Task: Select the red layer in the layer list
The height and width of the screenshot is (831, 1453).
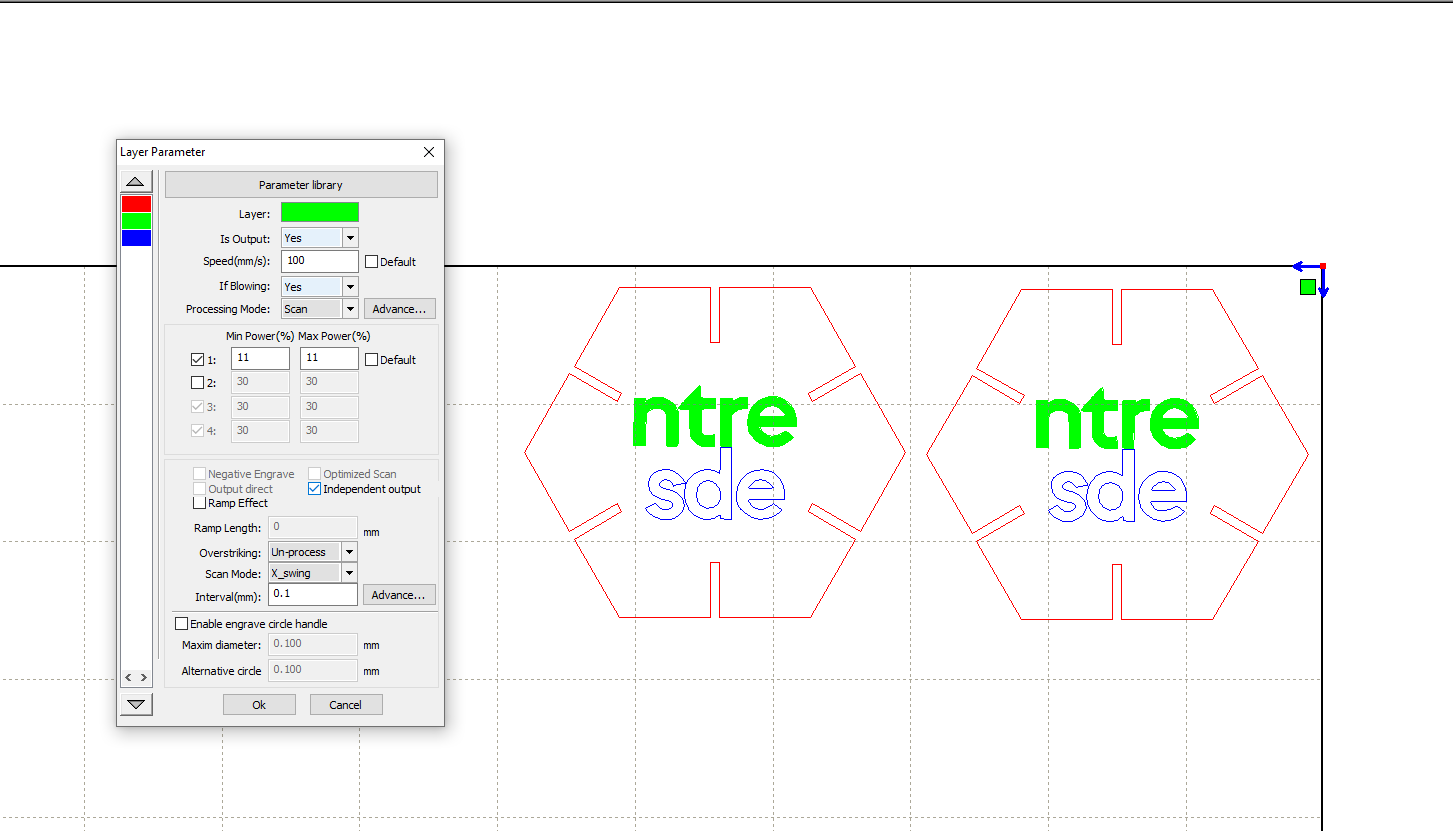Action: [x=136, y=204]
